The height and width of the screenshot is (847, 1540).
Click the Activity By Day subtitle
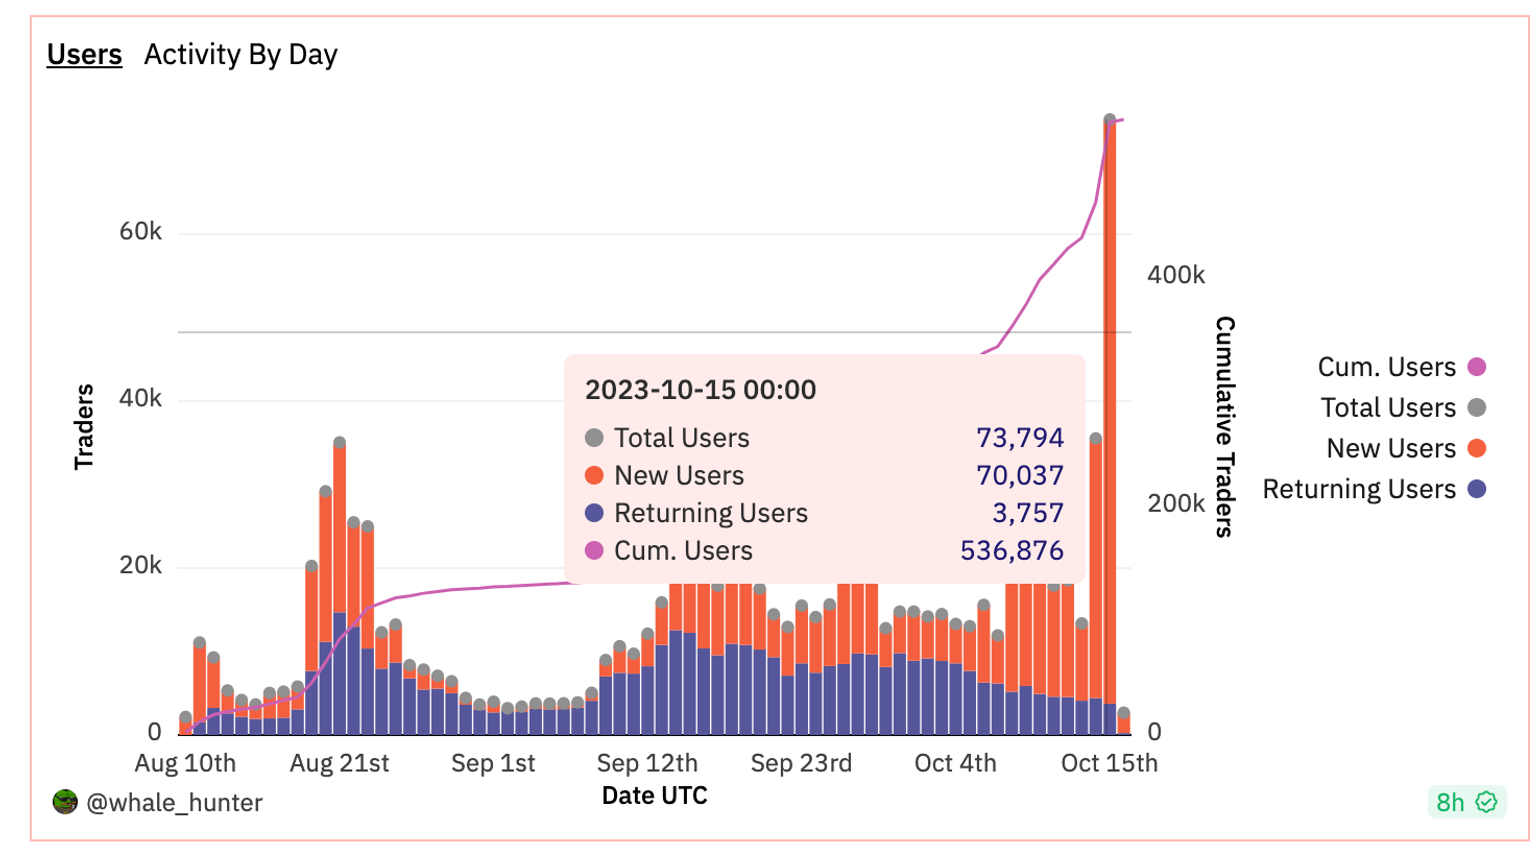tap(241, 54)
